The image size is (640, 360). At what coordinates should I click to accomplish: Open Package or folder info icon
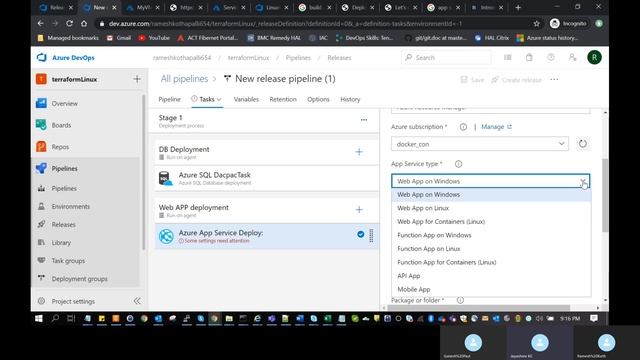click(x=460, y=300)
